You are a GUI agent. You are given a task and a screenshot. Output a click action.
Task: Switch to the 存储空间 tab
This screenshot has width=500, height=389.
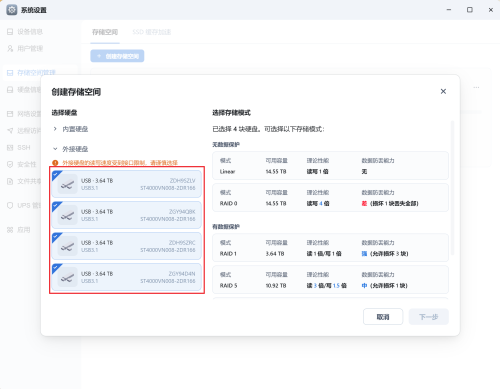105,32
